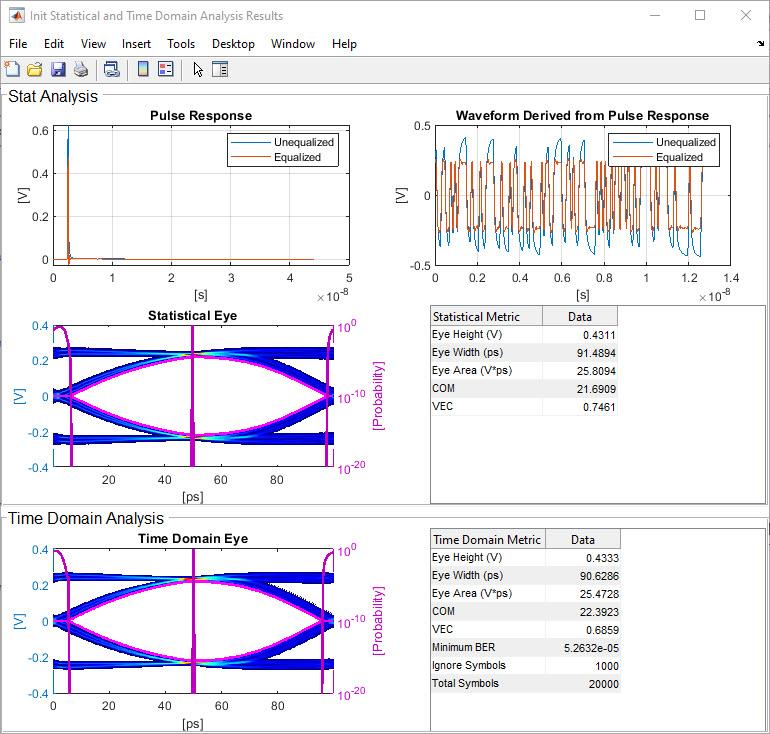
Task: Expand the Desktop menu
Action: [x=233, y=44]
